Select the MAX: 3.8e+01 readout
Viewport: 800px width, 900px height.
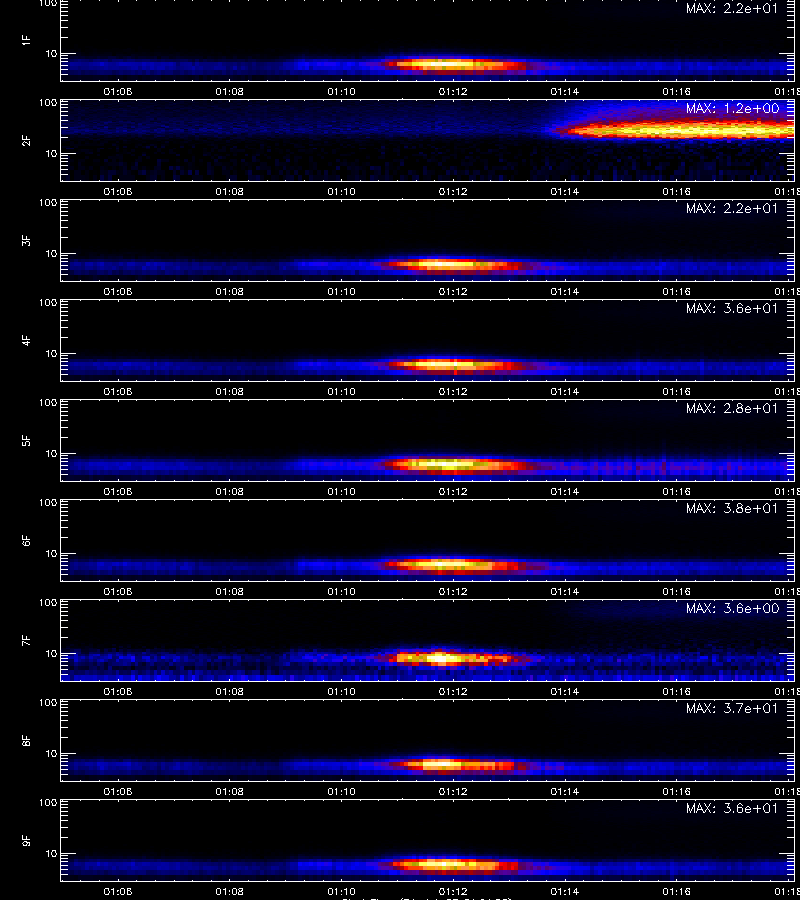click(x=732, y=509)
